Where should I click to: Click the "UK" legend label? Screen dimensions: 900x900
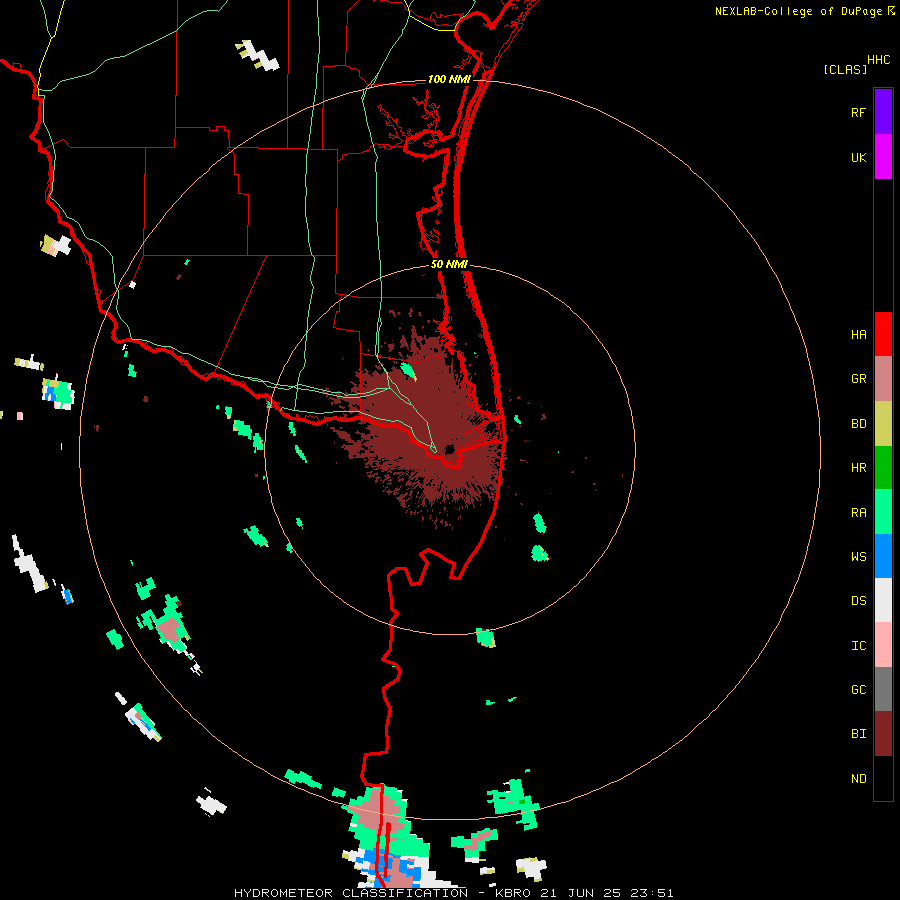pyautogui.click(x=858, y=157)
